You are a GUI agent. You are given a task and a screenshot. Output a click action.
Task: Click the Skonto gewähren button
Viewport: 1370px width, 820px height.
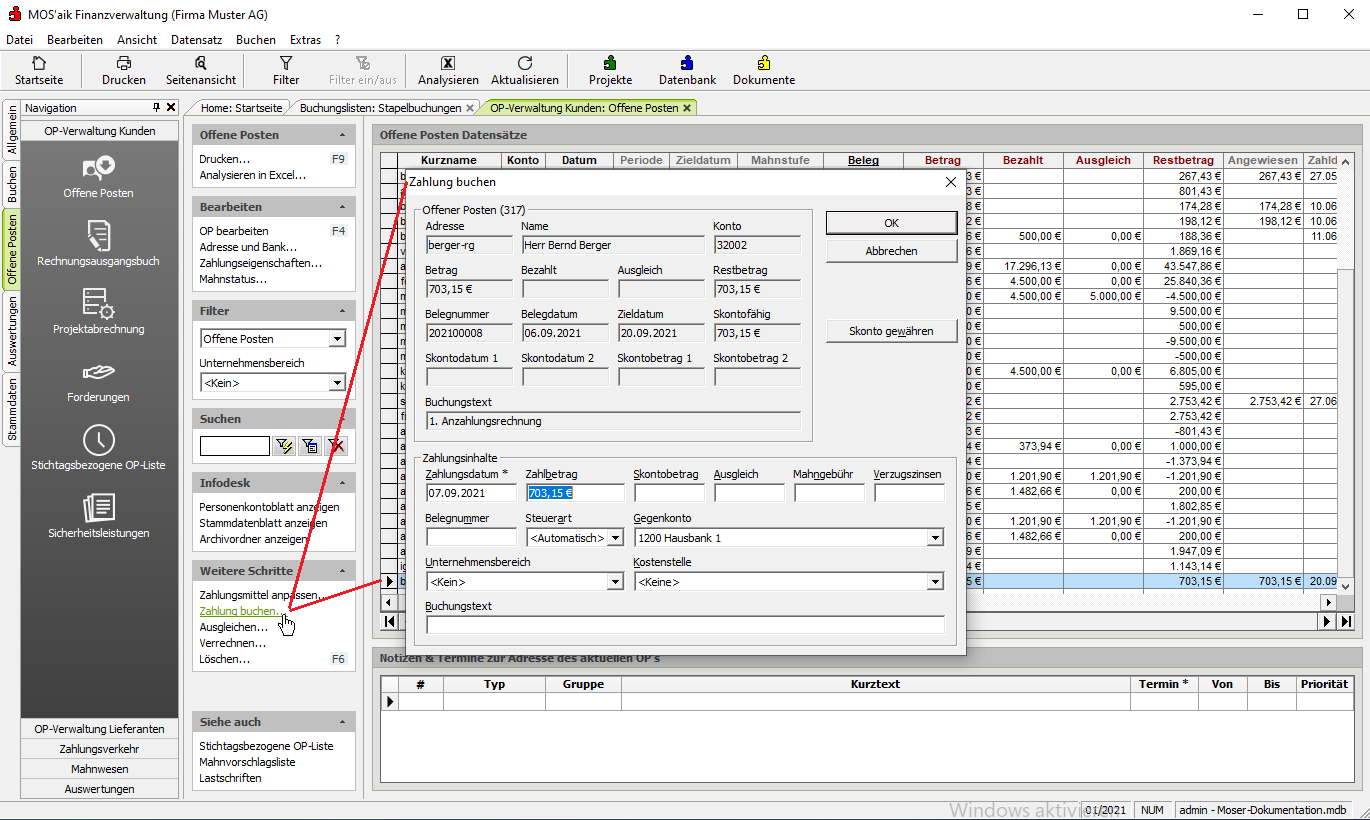coord(891,331)
